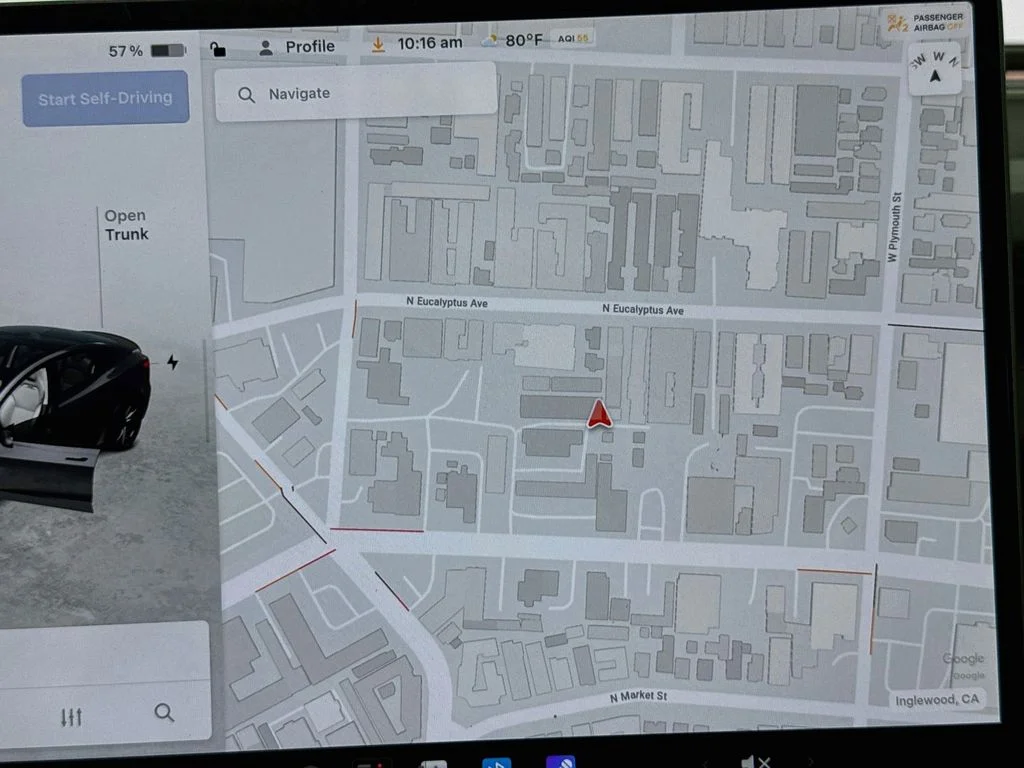Tap the 57% battery indicator

click(147, 51)
